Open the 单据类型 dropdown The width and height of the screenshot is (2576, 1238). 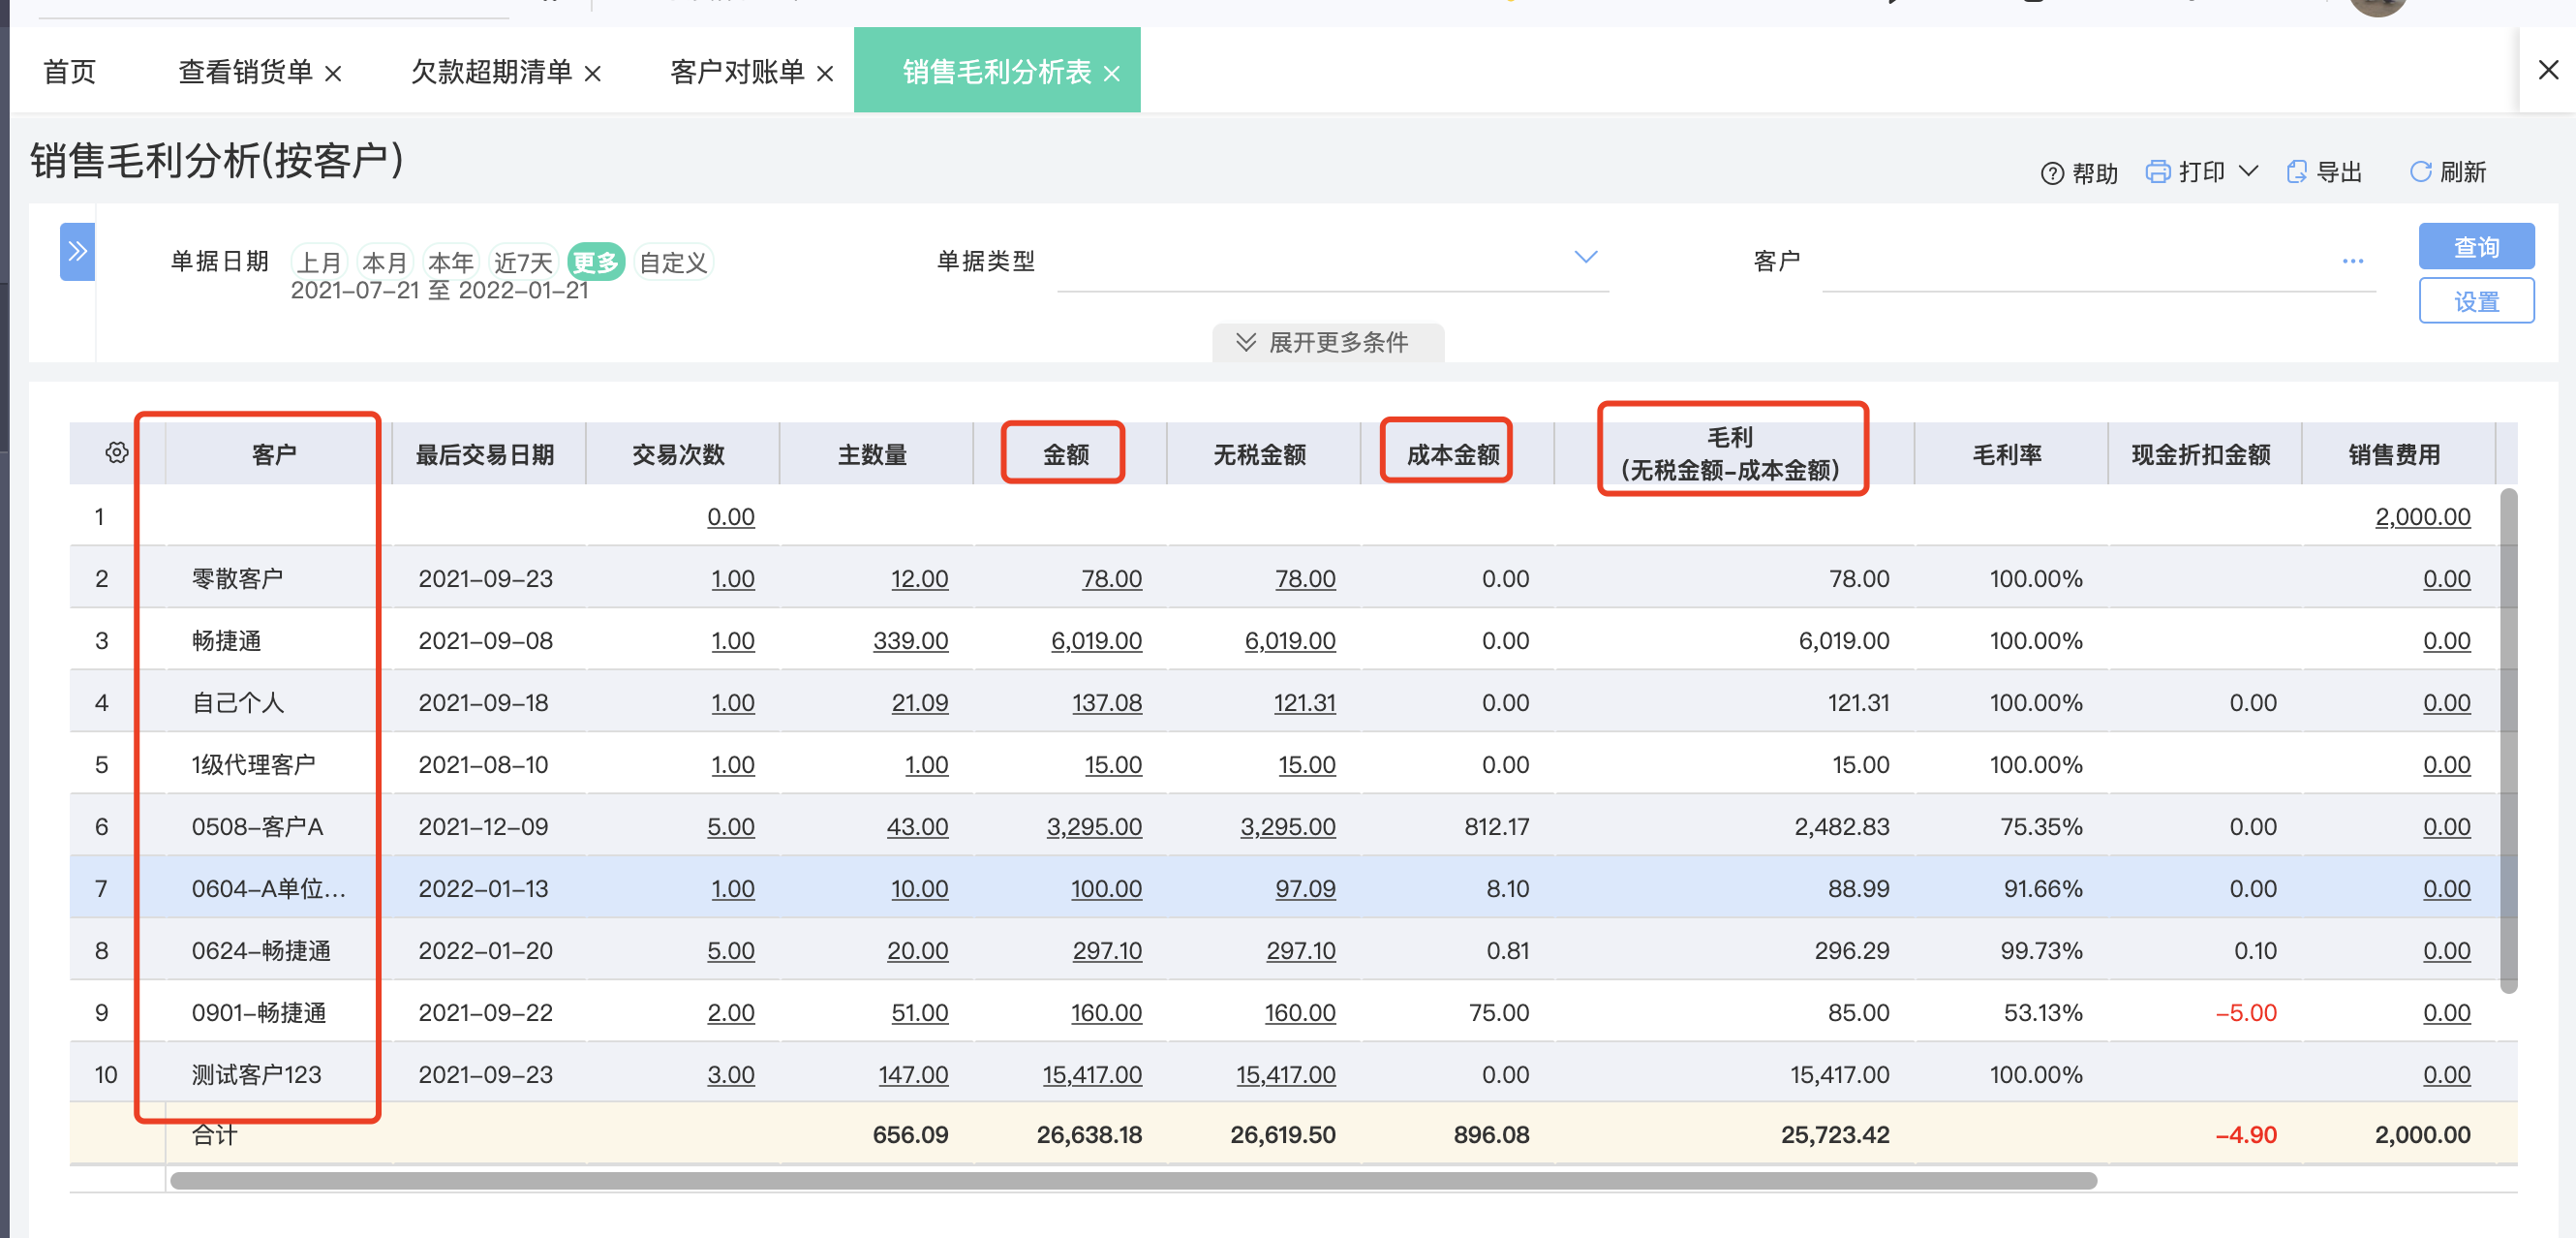click(x=1333, y=260)
